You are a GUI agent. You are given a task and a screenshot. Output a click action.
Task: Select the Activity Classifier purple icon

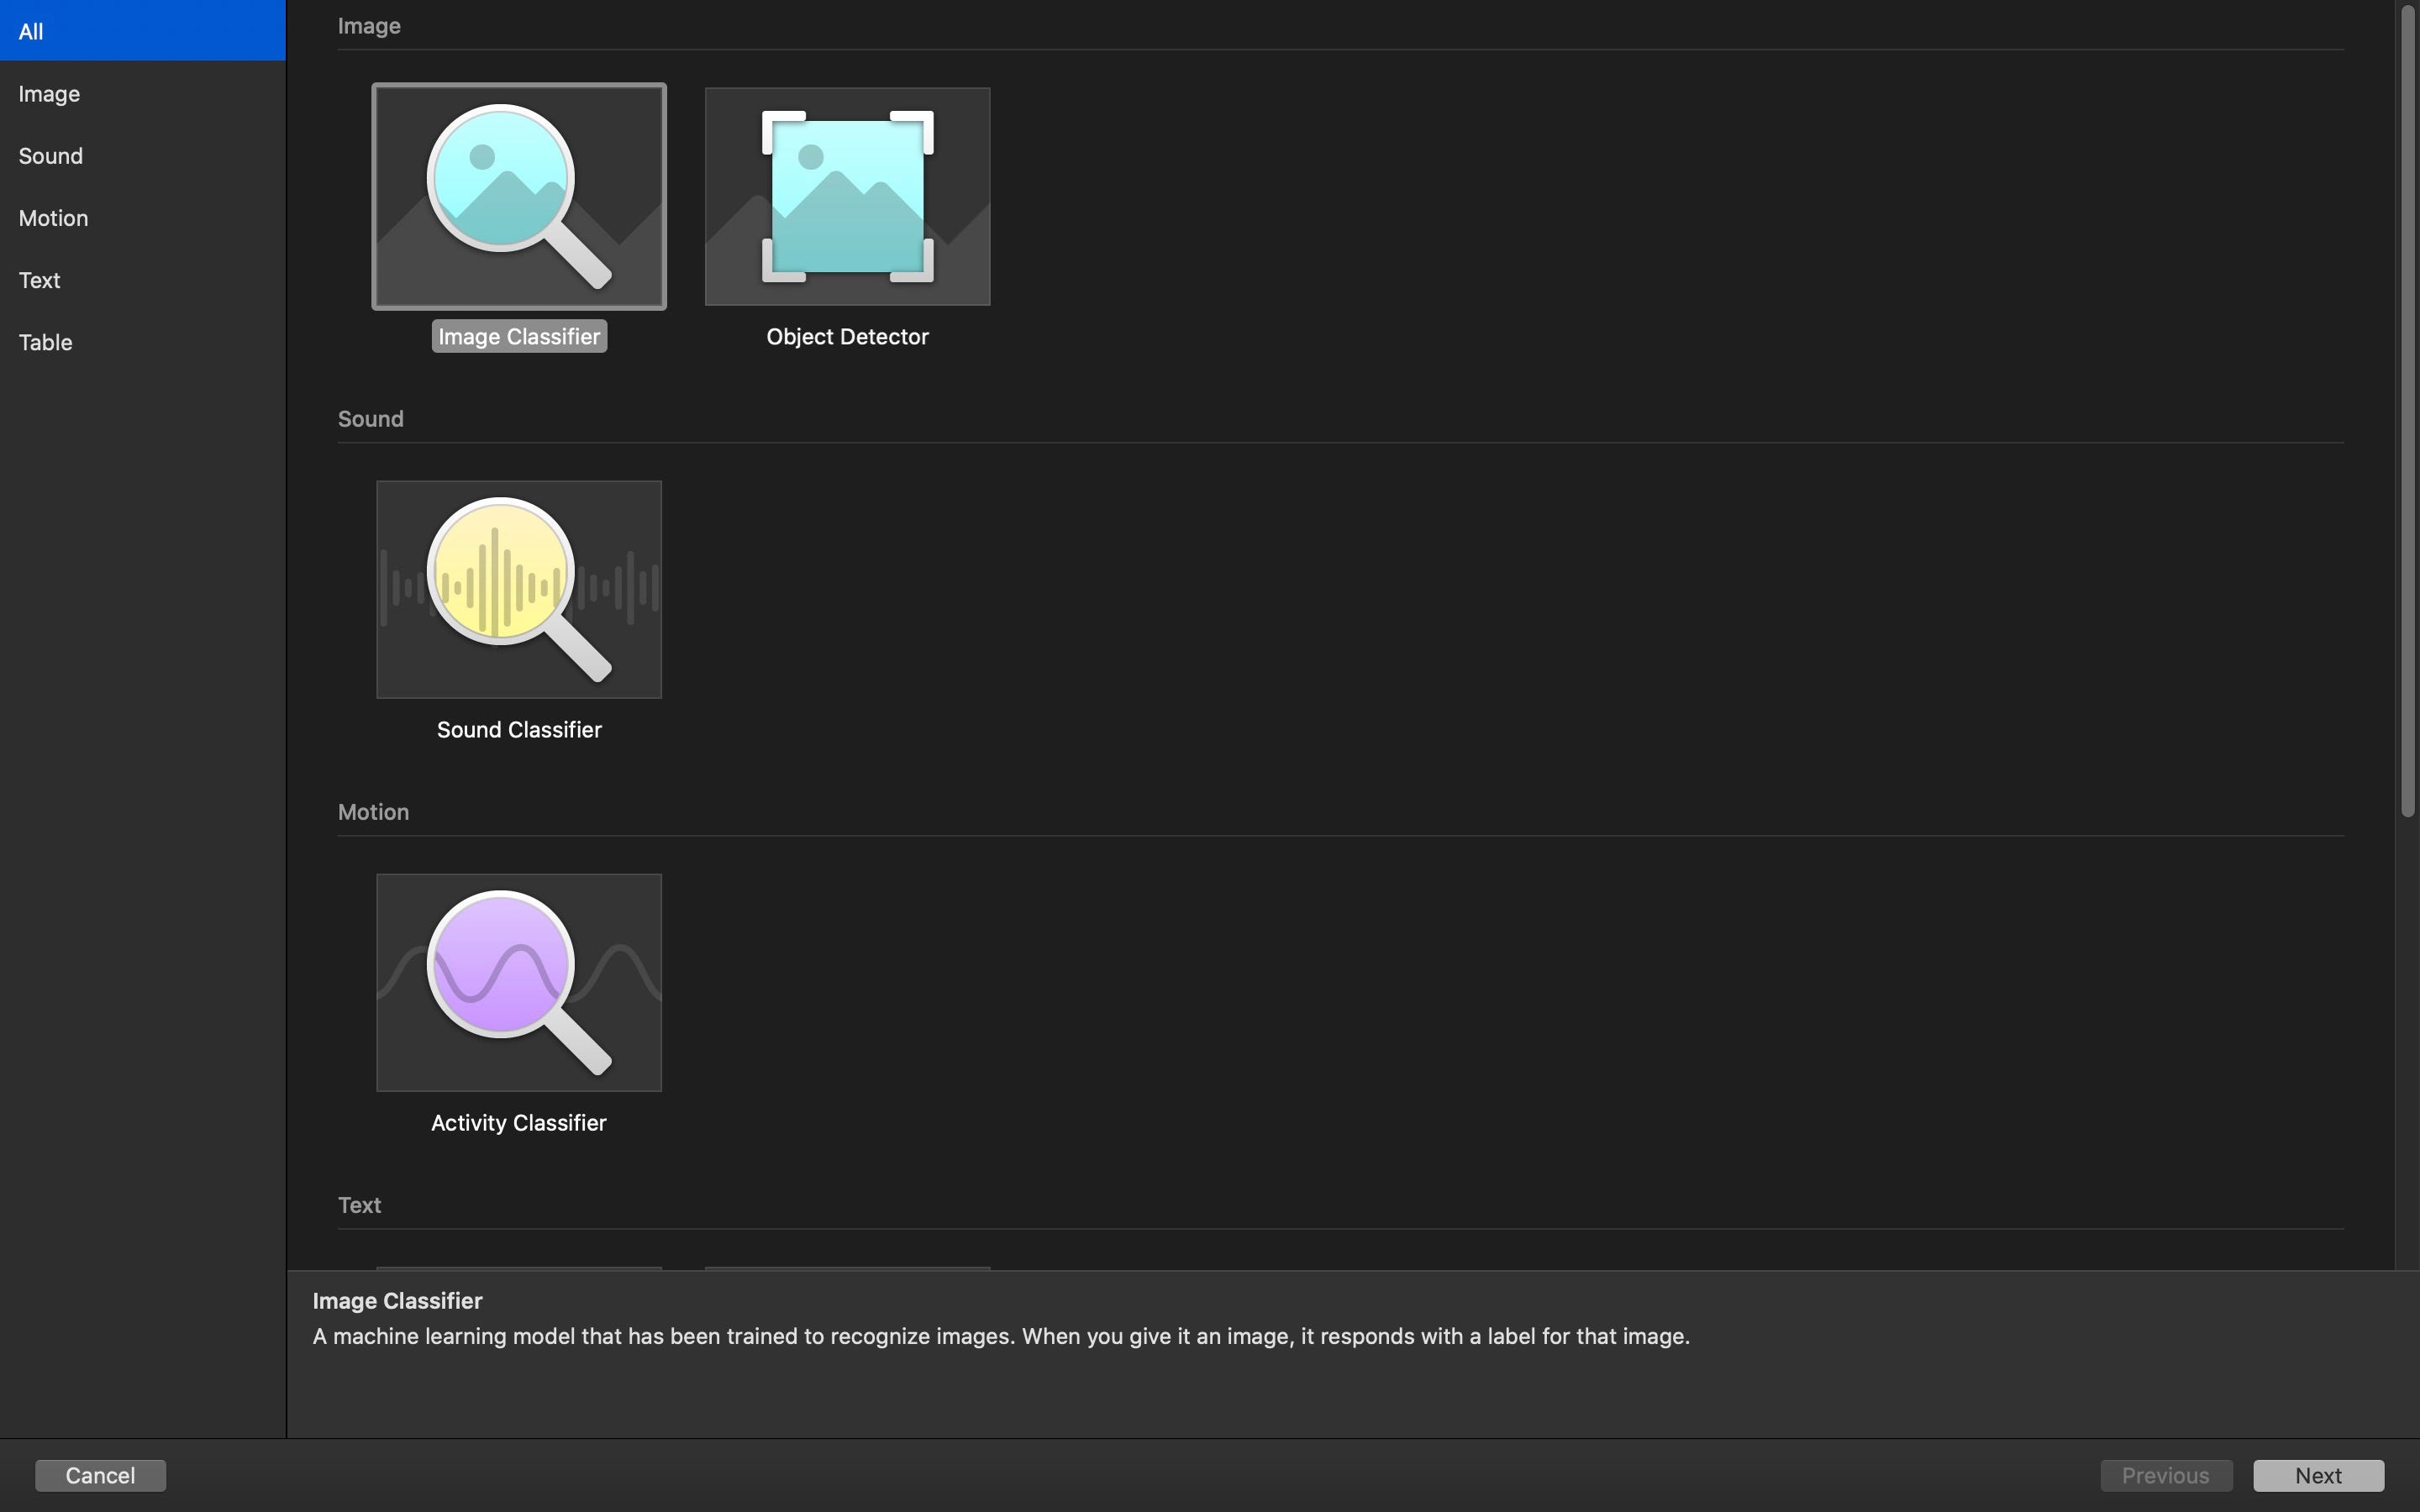pos(518,982)
